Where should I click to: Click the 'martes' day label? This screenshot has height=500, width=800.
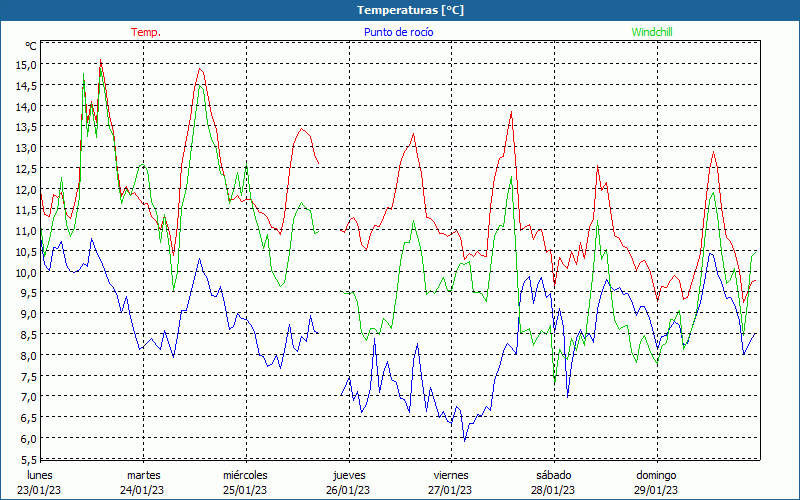tap(144, 475)
